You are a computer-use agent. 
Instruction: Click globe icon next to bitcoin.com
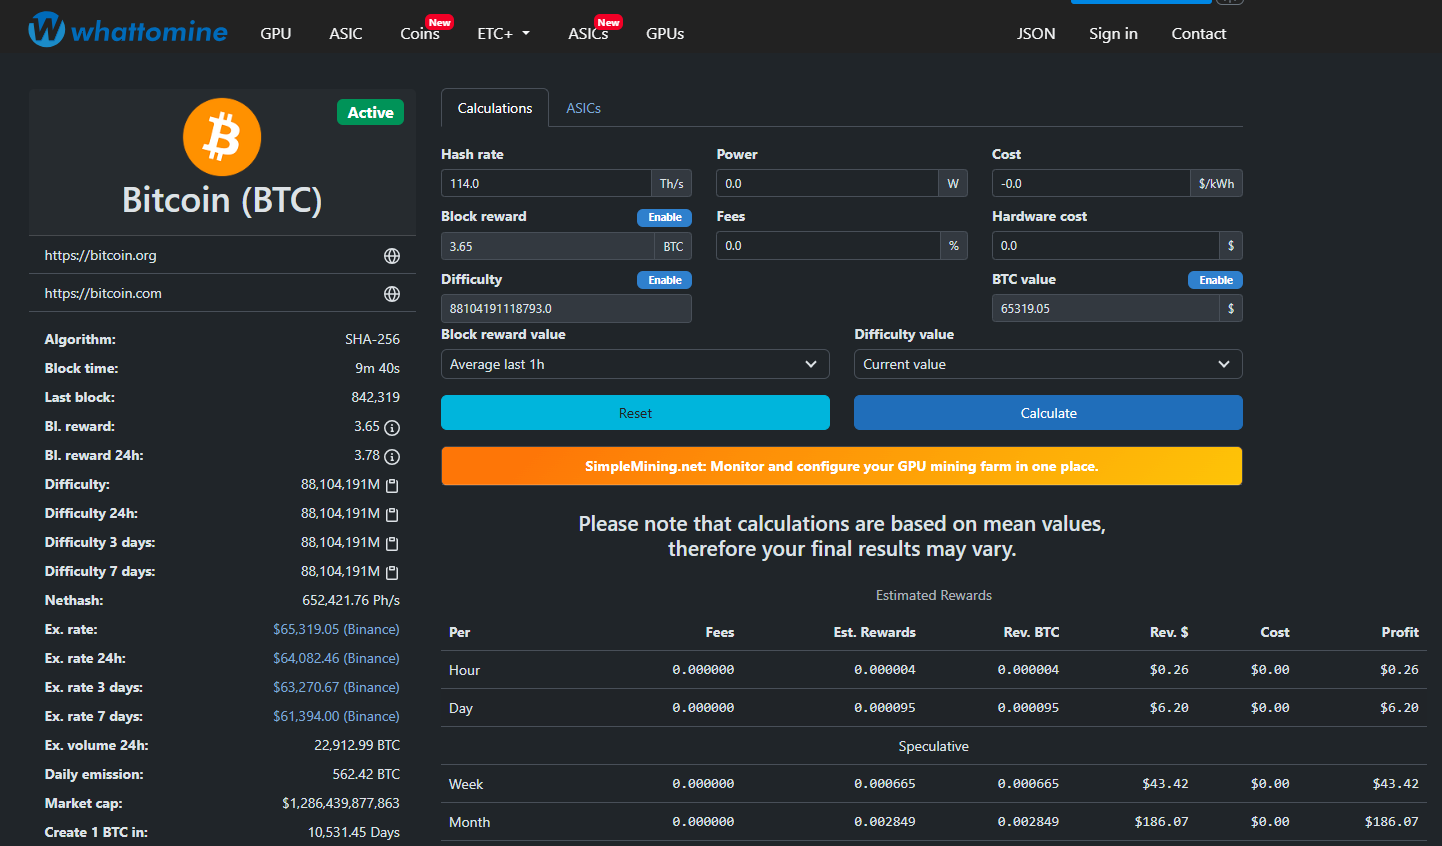click(x=392, y=294)
